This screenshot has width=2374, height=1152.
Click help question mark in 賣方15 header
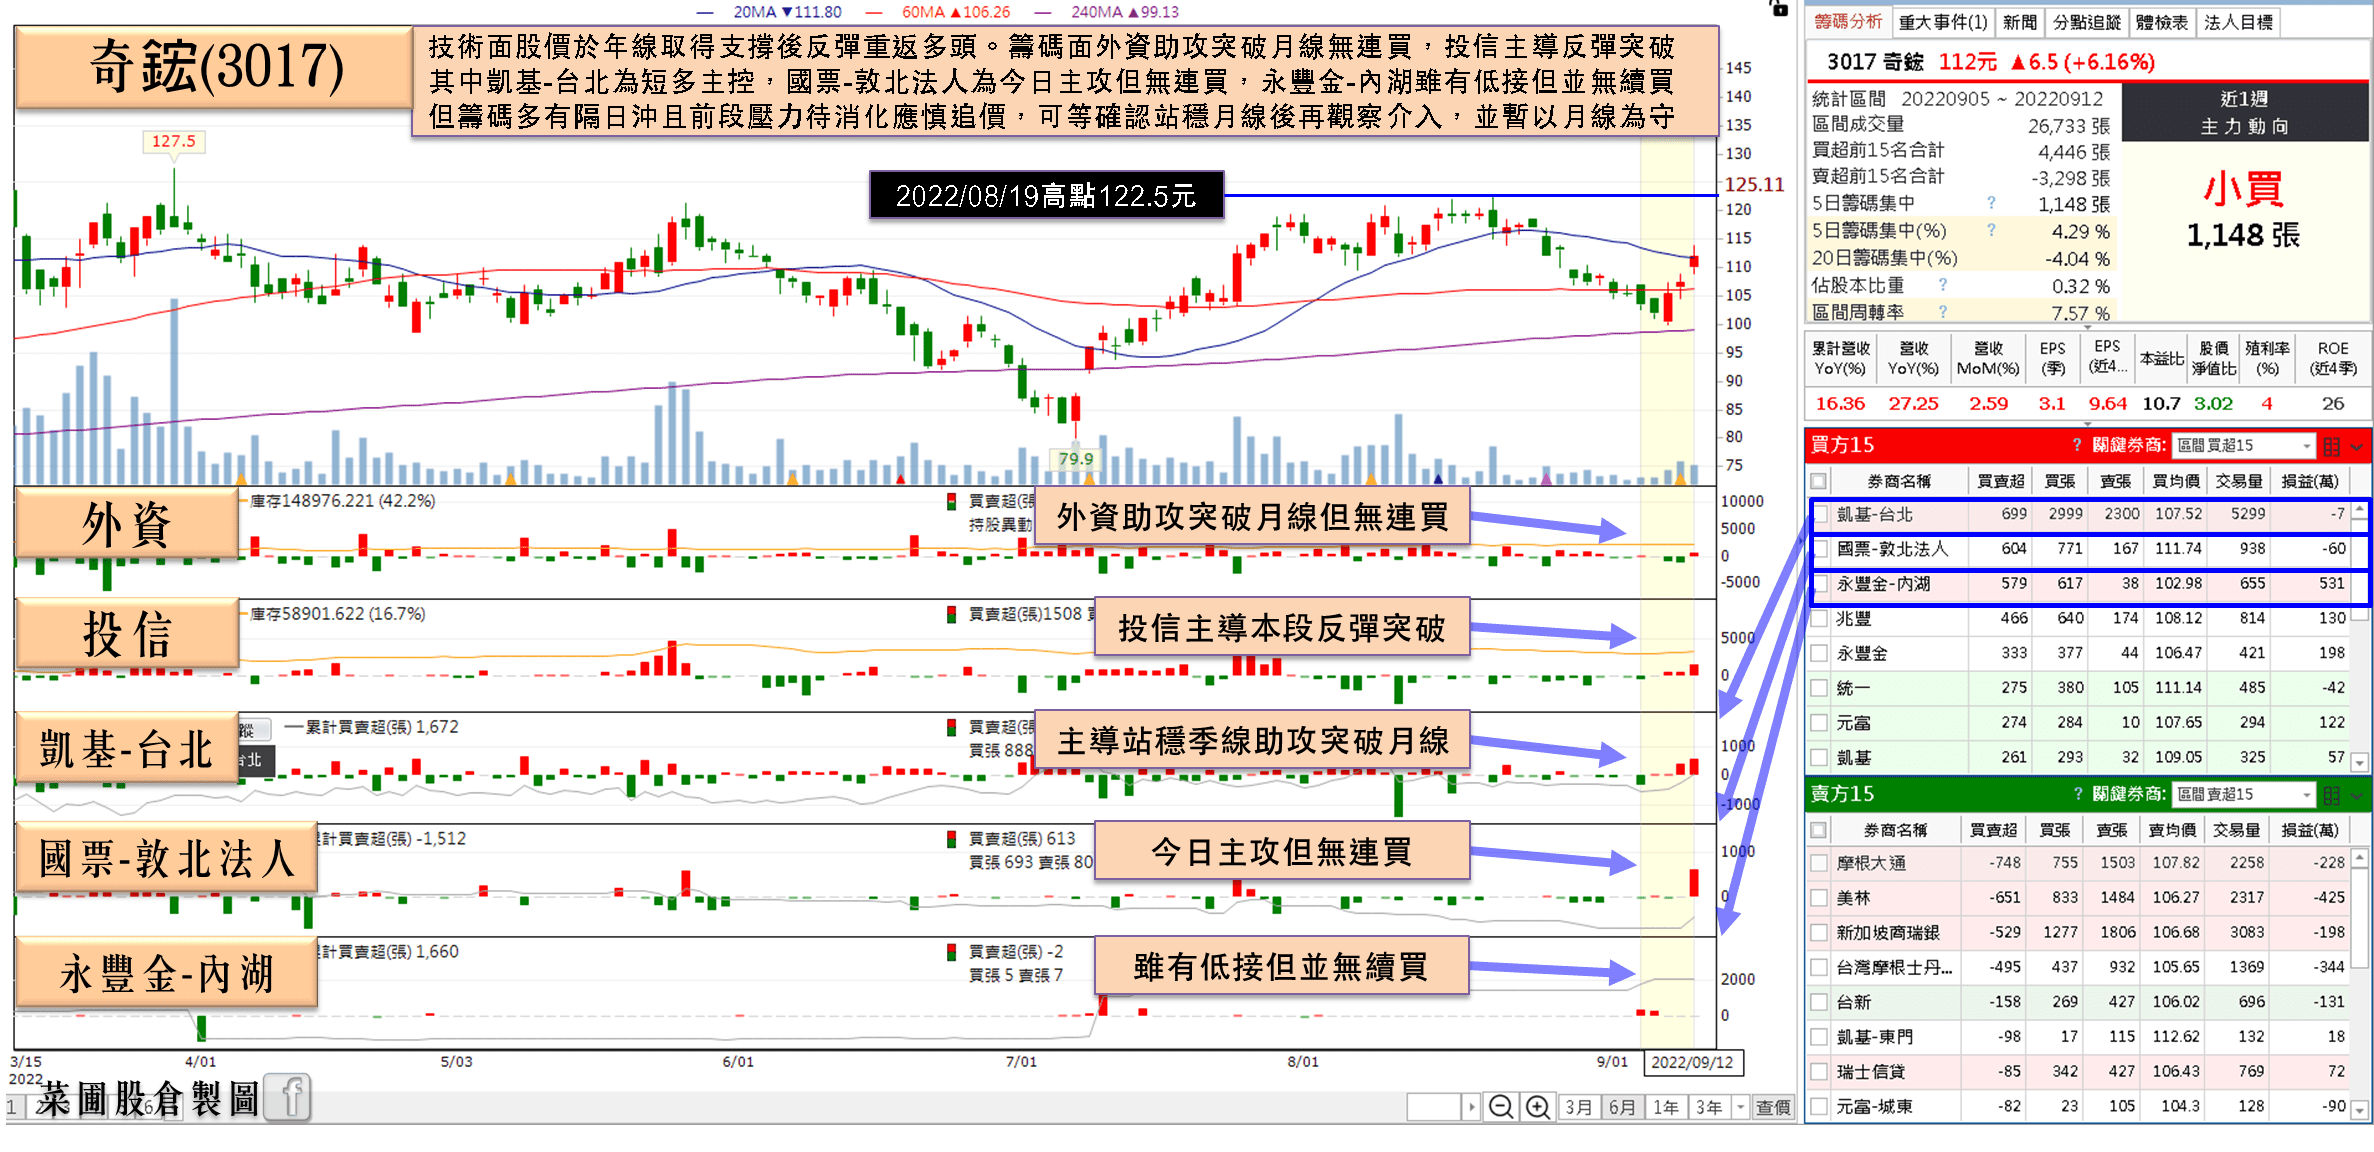tap(2076, 794)
